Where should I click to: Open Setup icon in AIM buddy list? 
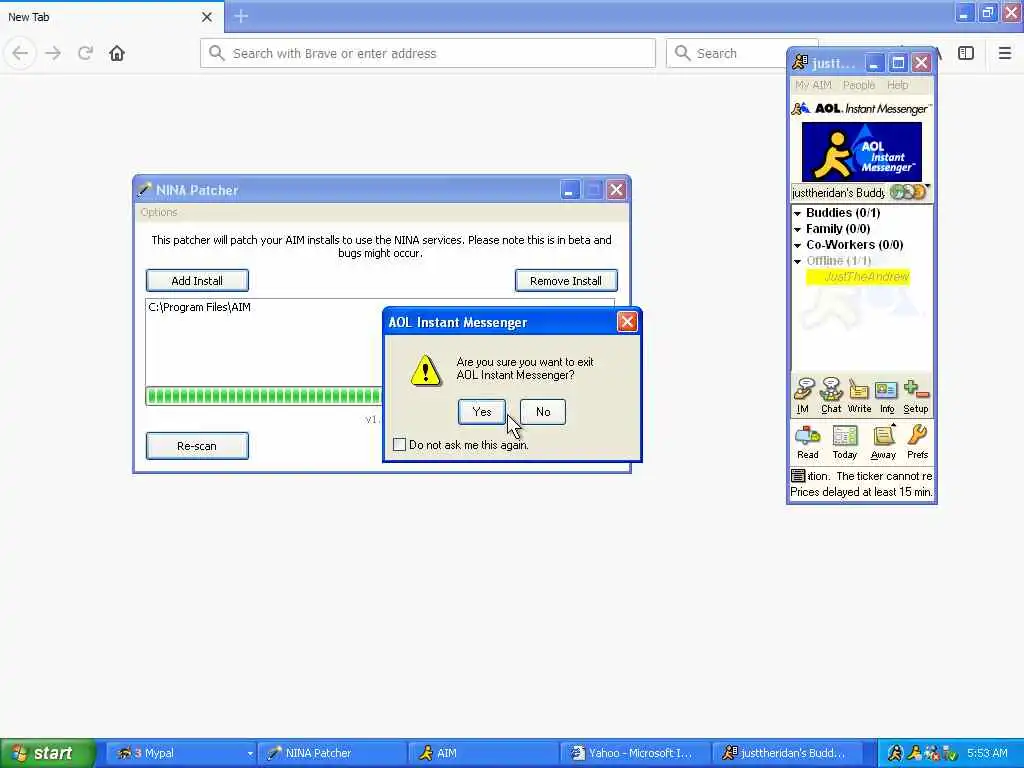(916, 396)
